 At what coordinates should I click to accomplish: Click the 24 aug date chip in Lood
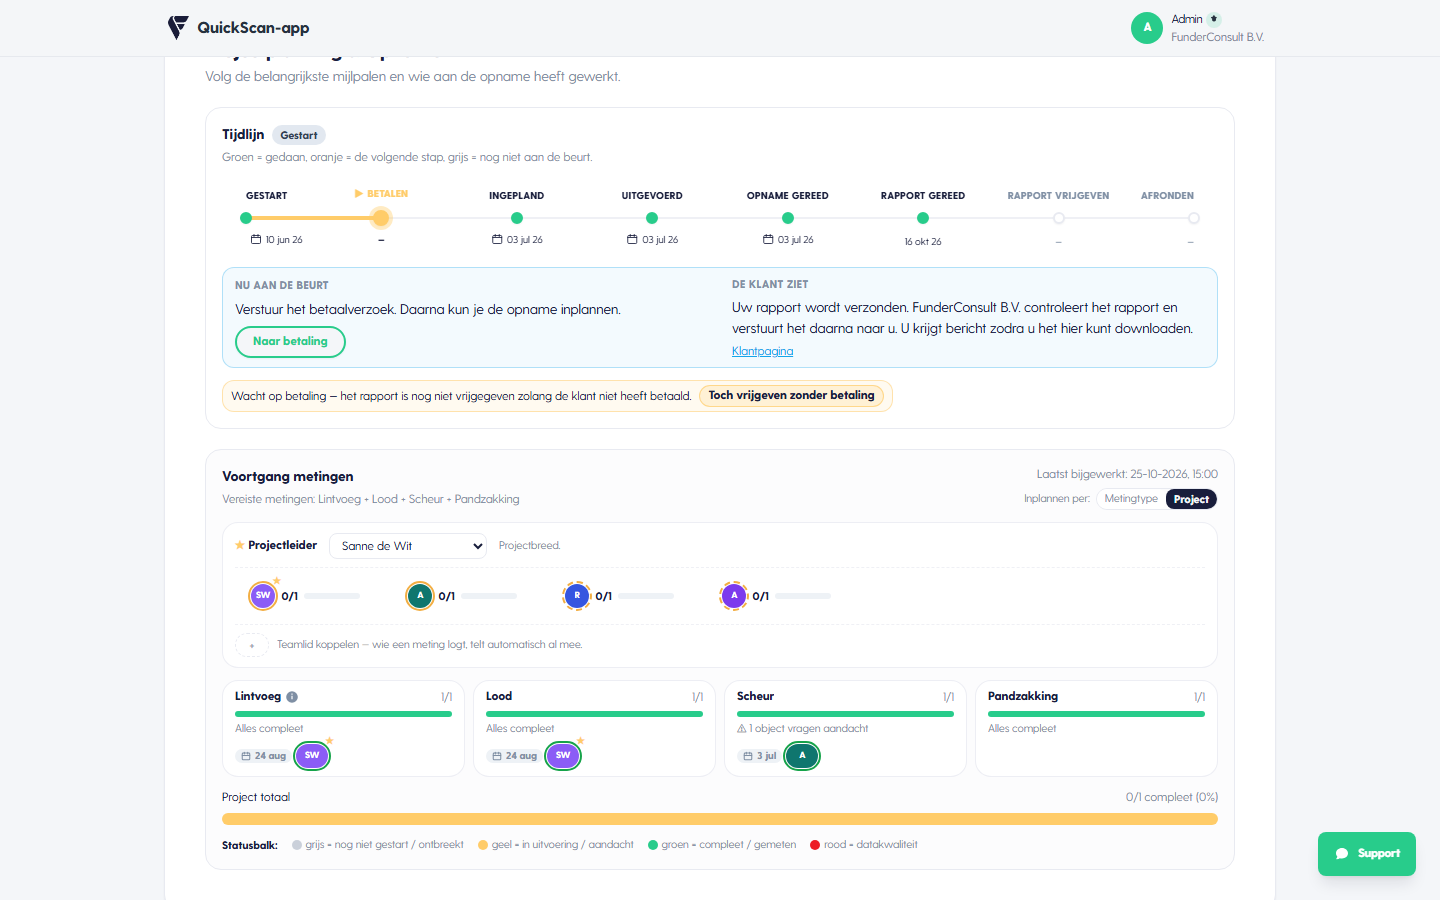point(515,756)
